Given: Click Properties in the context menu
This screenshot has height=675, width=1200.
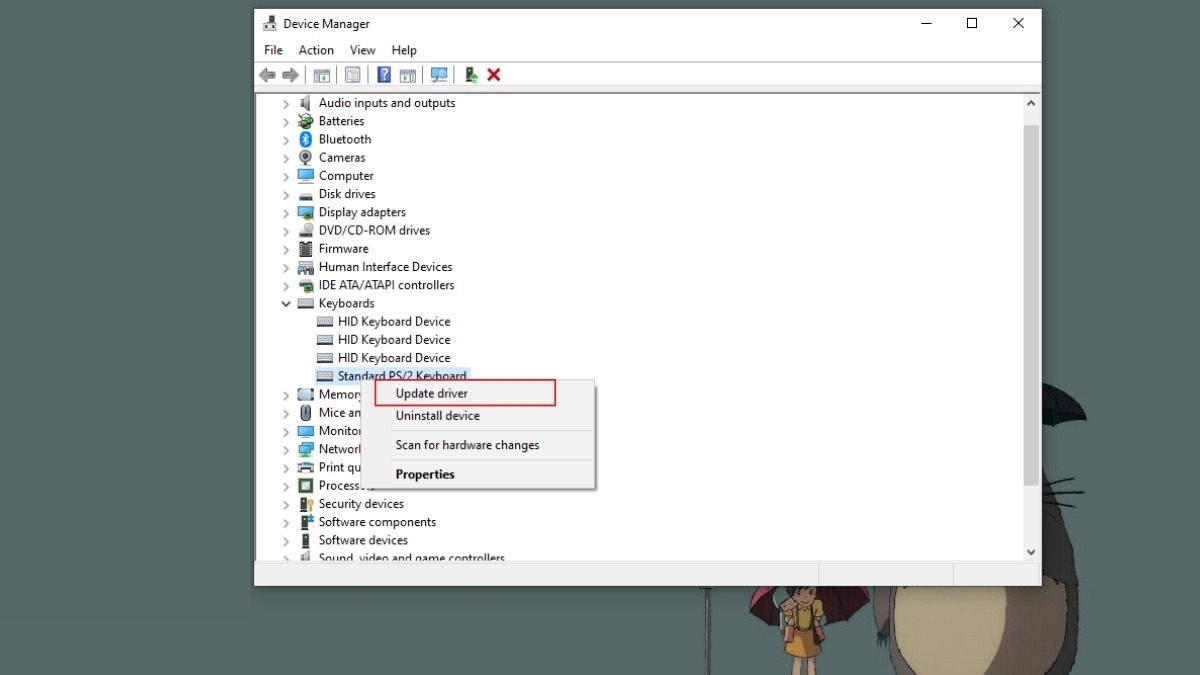Looking at the screenshot, I should click(x=425, y=475).
